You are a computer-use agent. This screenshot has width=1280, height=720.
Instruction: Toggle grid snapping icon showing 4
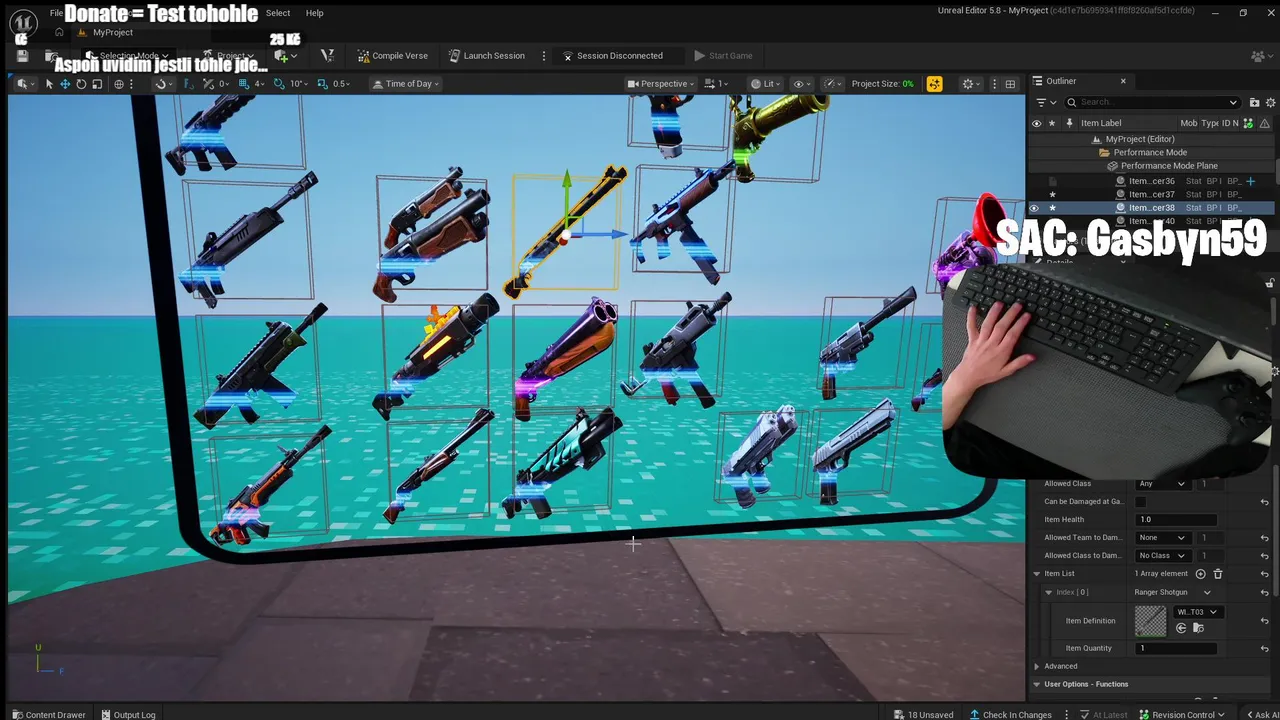pyautogui.click(x=243, y=84)
